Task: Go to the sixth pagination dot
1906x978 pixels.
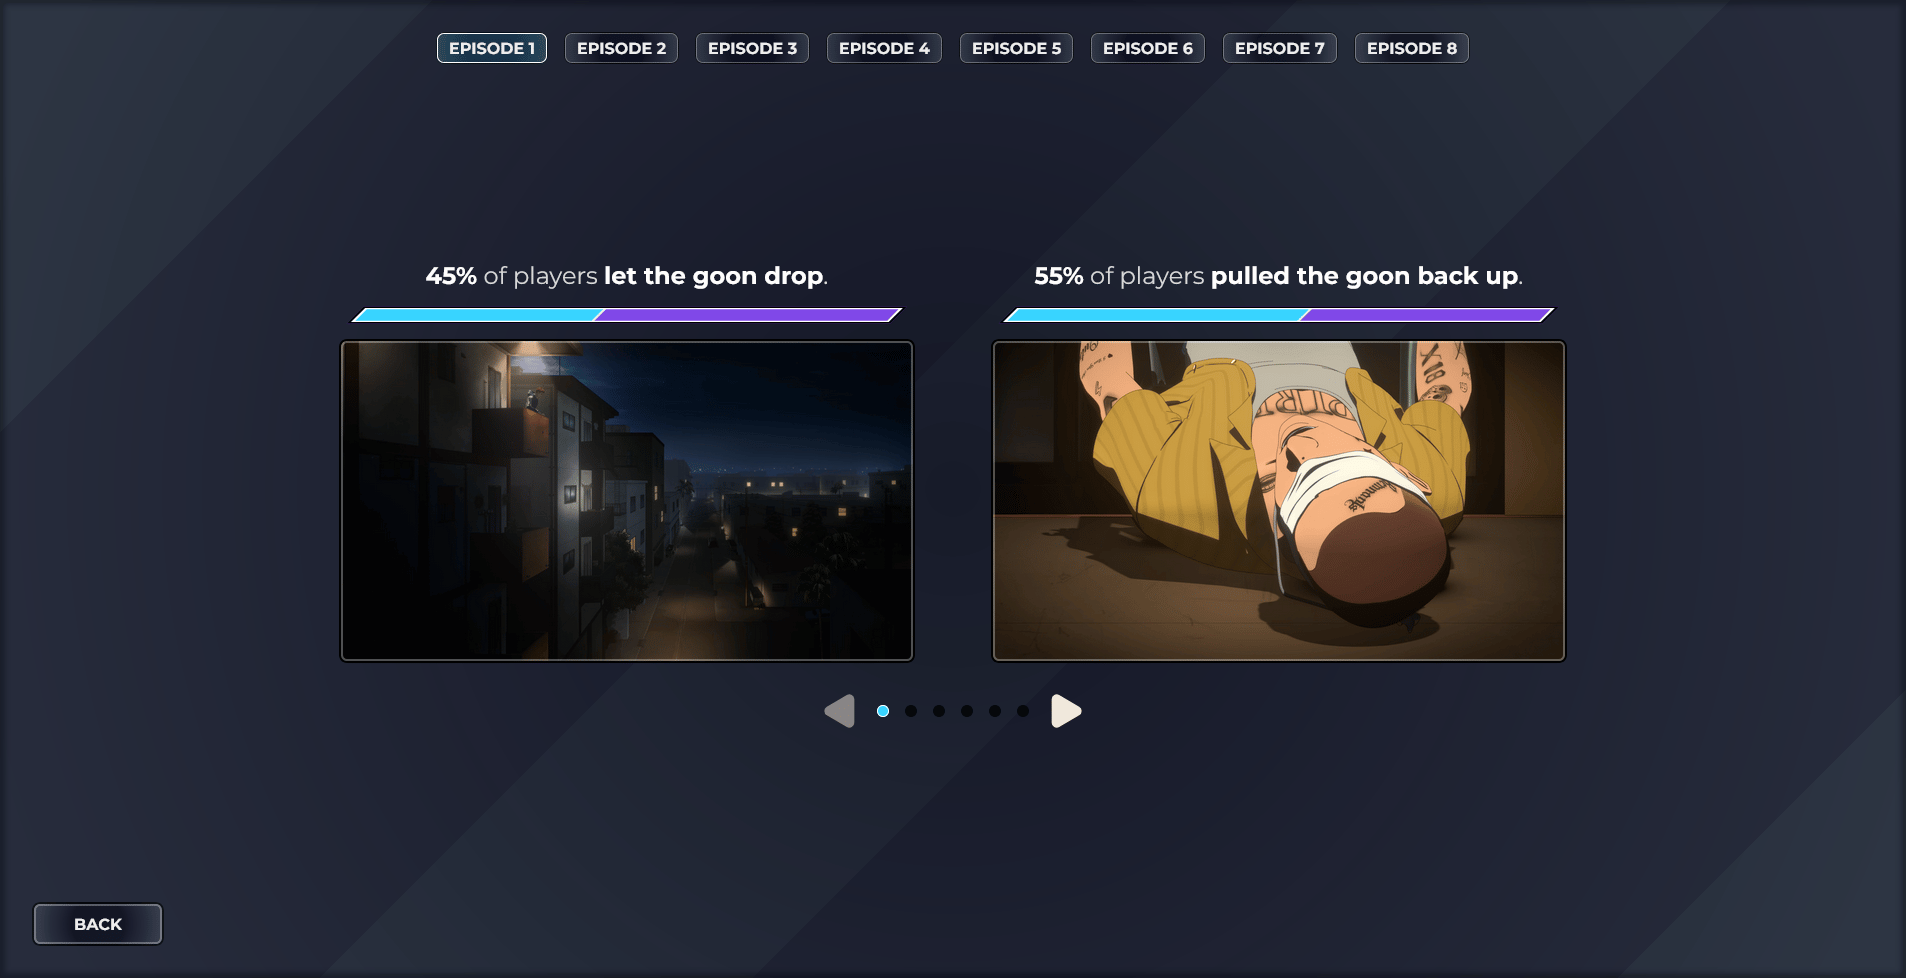Action: tap(1023, 711)
